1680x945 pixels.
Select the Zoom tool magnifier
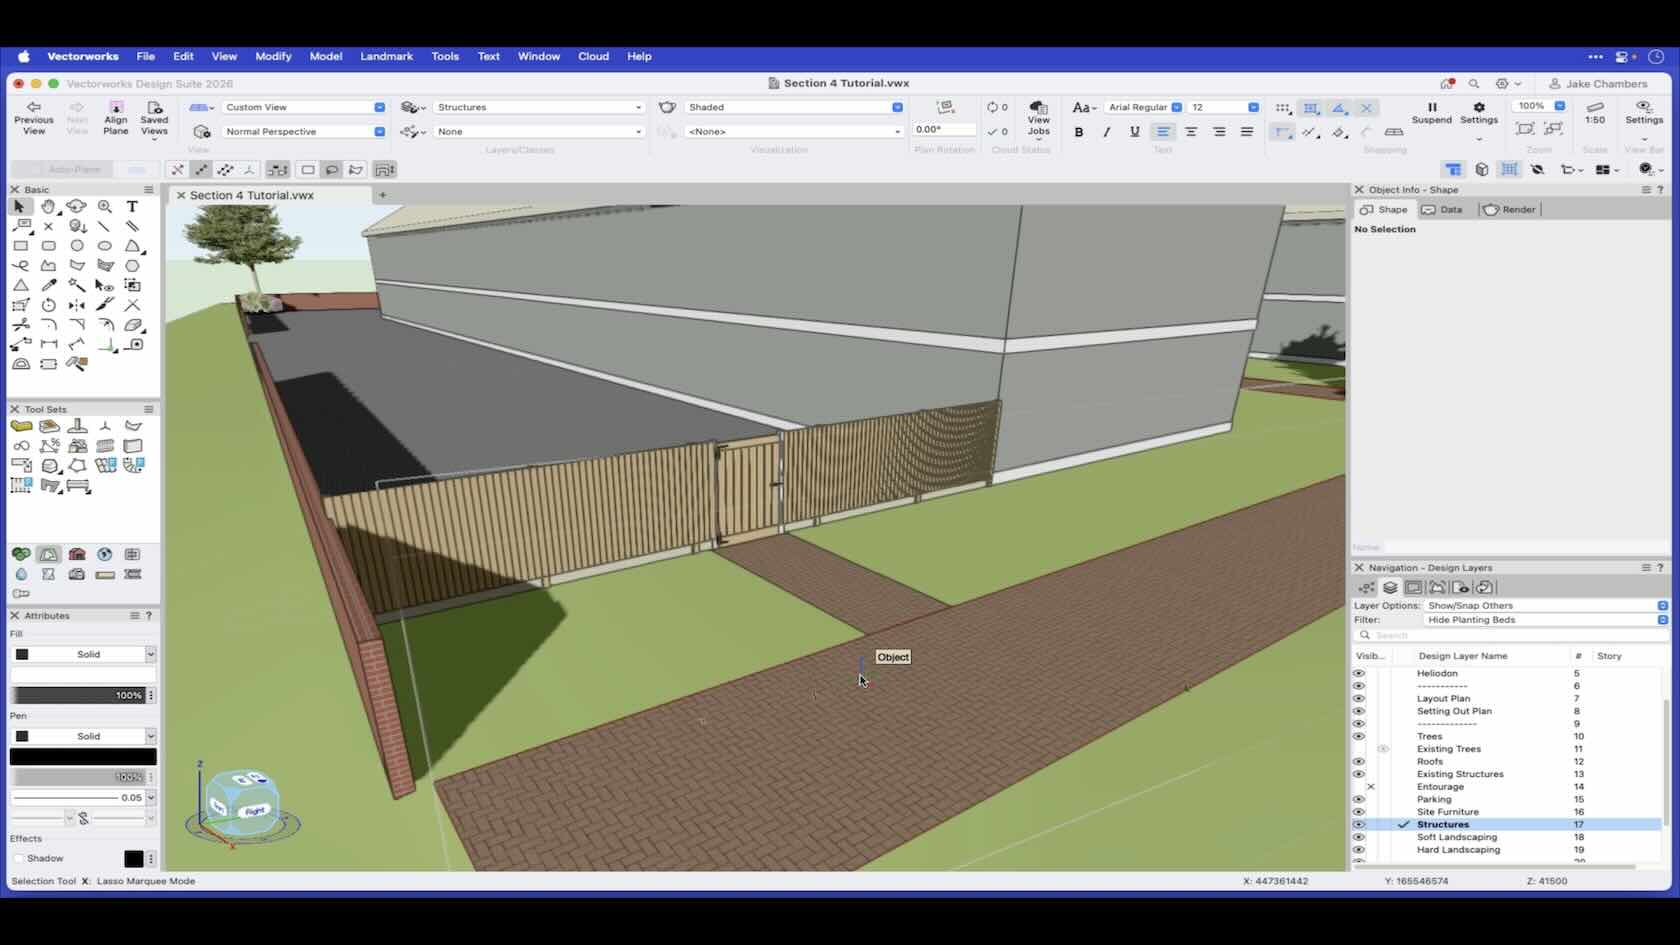(105, 206)
